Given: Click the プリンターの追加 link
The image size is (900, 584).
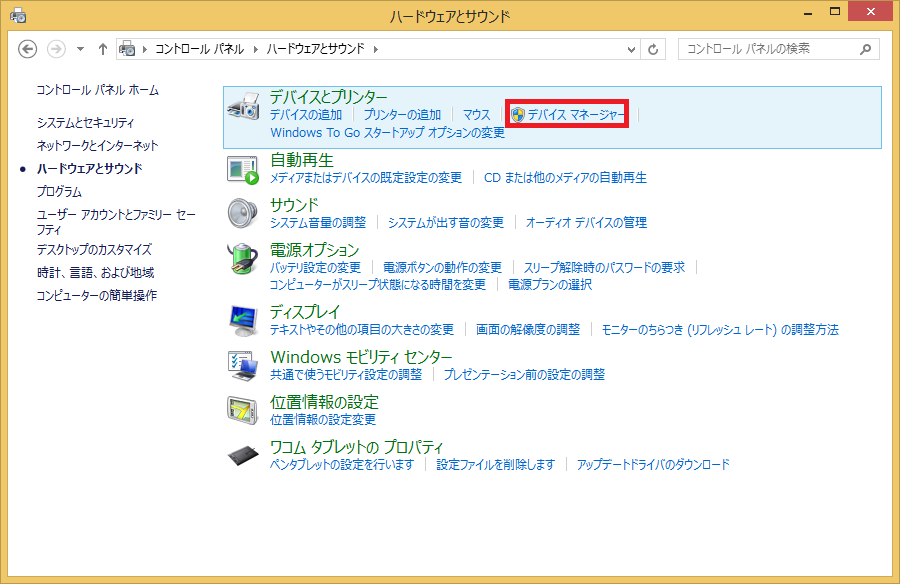Looking at the screenshot, I should (x=403, y=115).
